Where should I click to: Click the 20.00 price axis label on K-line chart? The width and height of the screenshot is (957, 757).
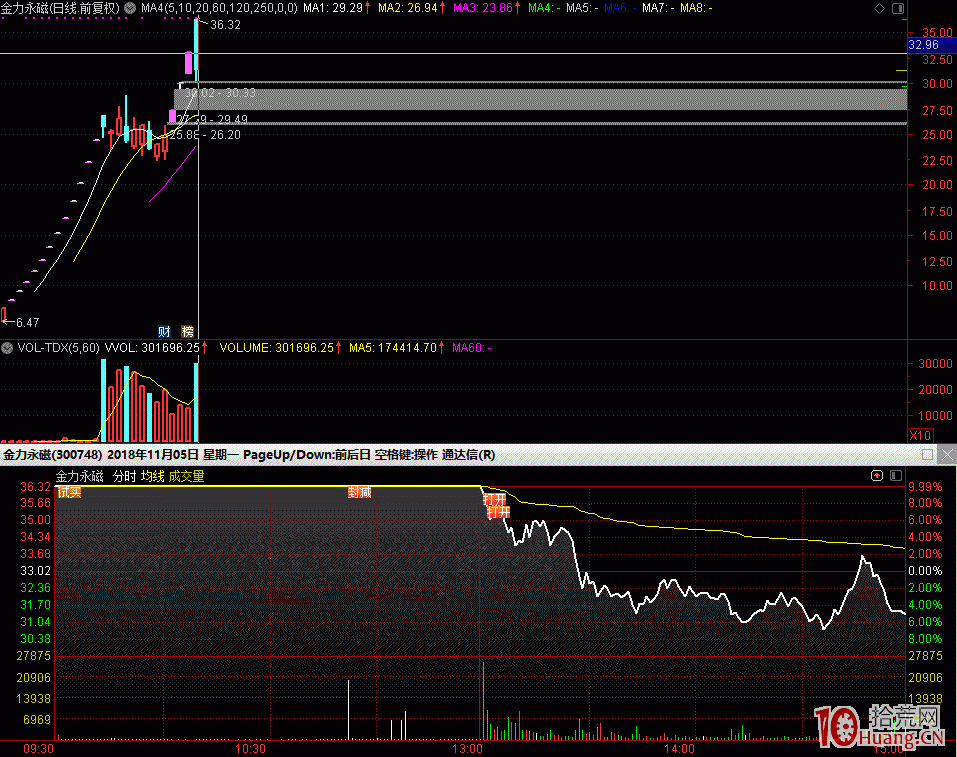(937, 184)
